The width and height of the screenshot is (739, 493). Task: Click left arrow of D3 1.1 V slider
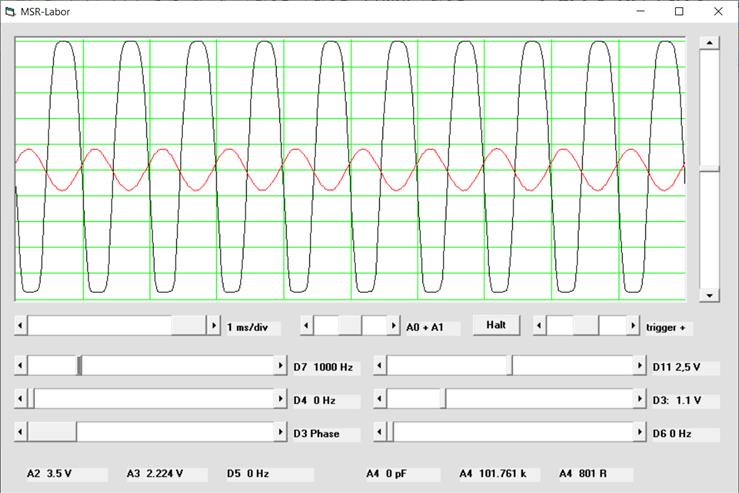click(x=380, y=399)
